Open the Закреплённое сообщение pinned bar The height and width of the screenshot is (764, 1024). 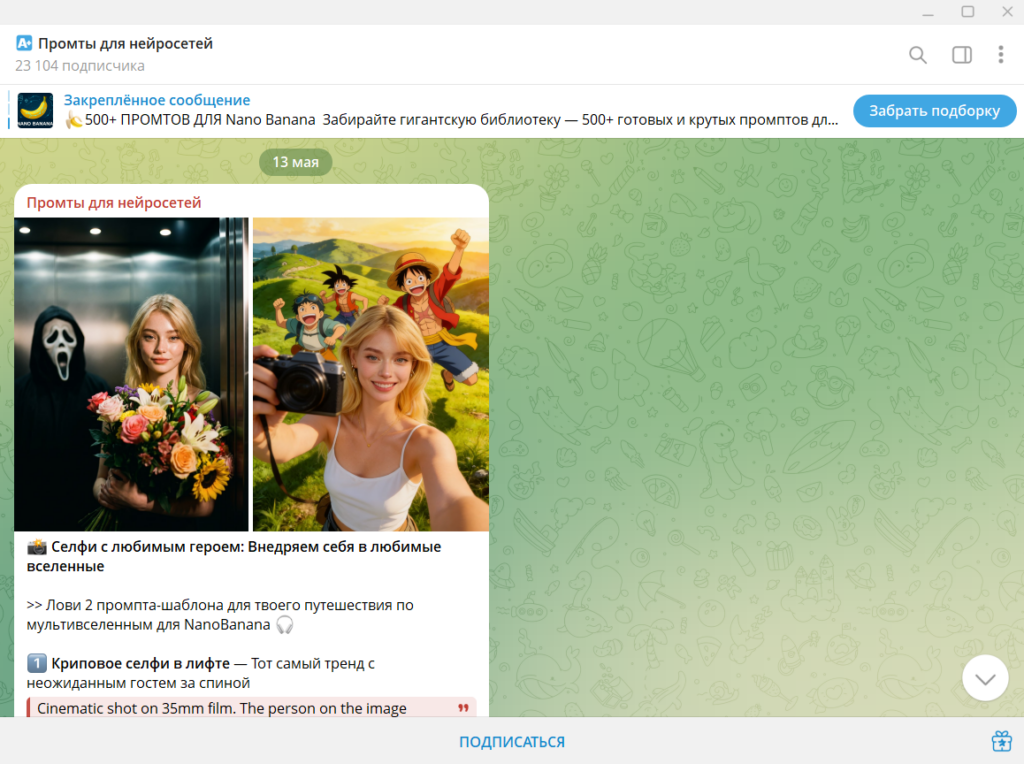pyautogui.click(x=424, y=110)
